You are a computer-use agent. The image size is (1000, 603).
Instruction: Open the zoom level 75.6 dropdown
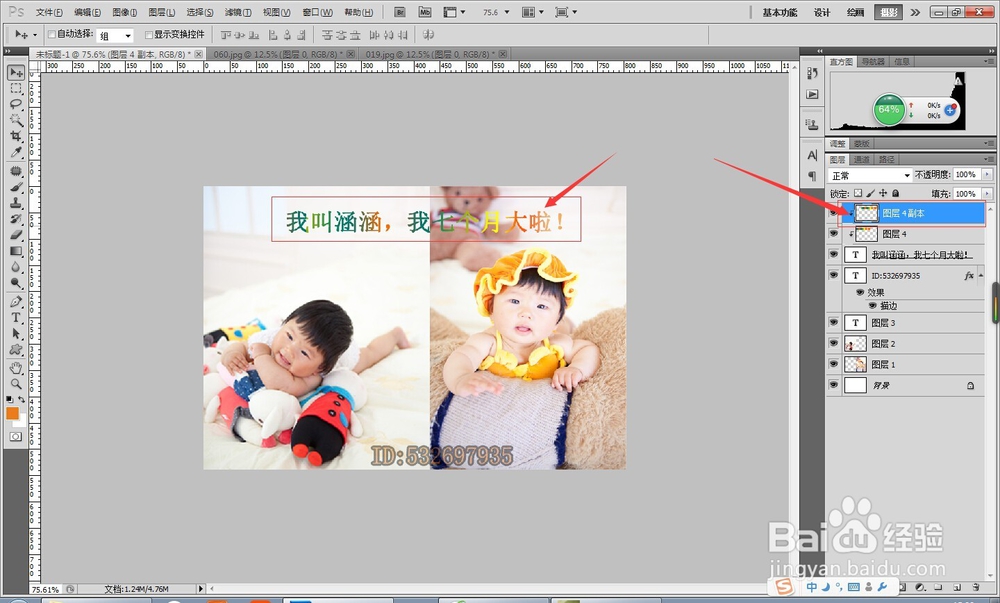(x=507, y=12)
